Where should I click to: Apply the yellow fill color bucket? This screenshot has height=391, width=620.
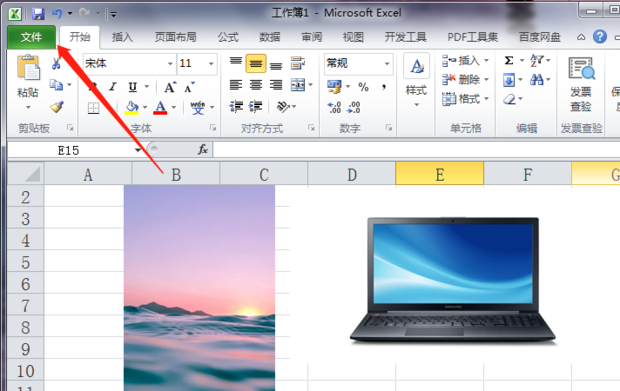click(x=132, y=107)
